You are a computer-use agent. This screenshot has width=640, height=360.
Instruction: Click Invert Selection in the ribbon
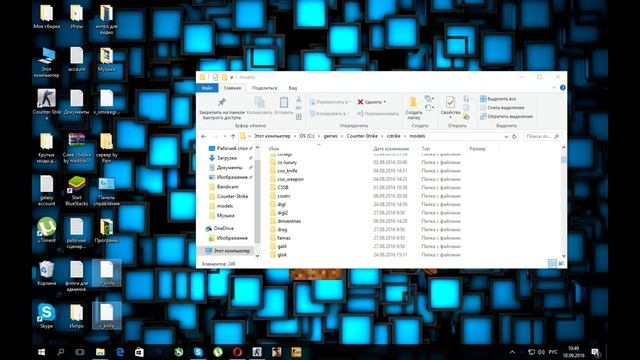(x=506, y=116)
